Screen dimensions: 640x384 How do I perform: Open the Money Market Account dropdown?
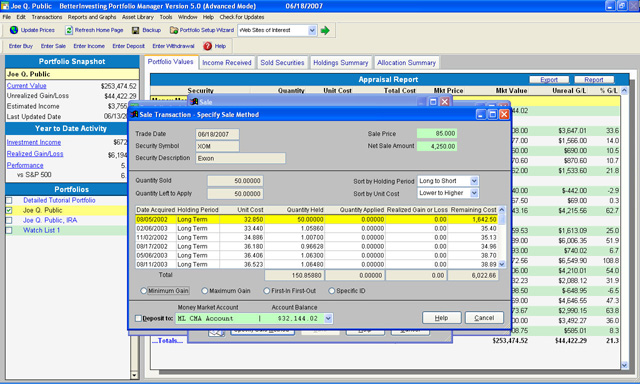pos(328,319)
